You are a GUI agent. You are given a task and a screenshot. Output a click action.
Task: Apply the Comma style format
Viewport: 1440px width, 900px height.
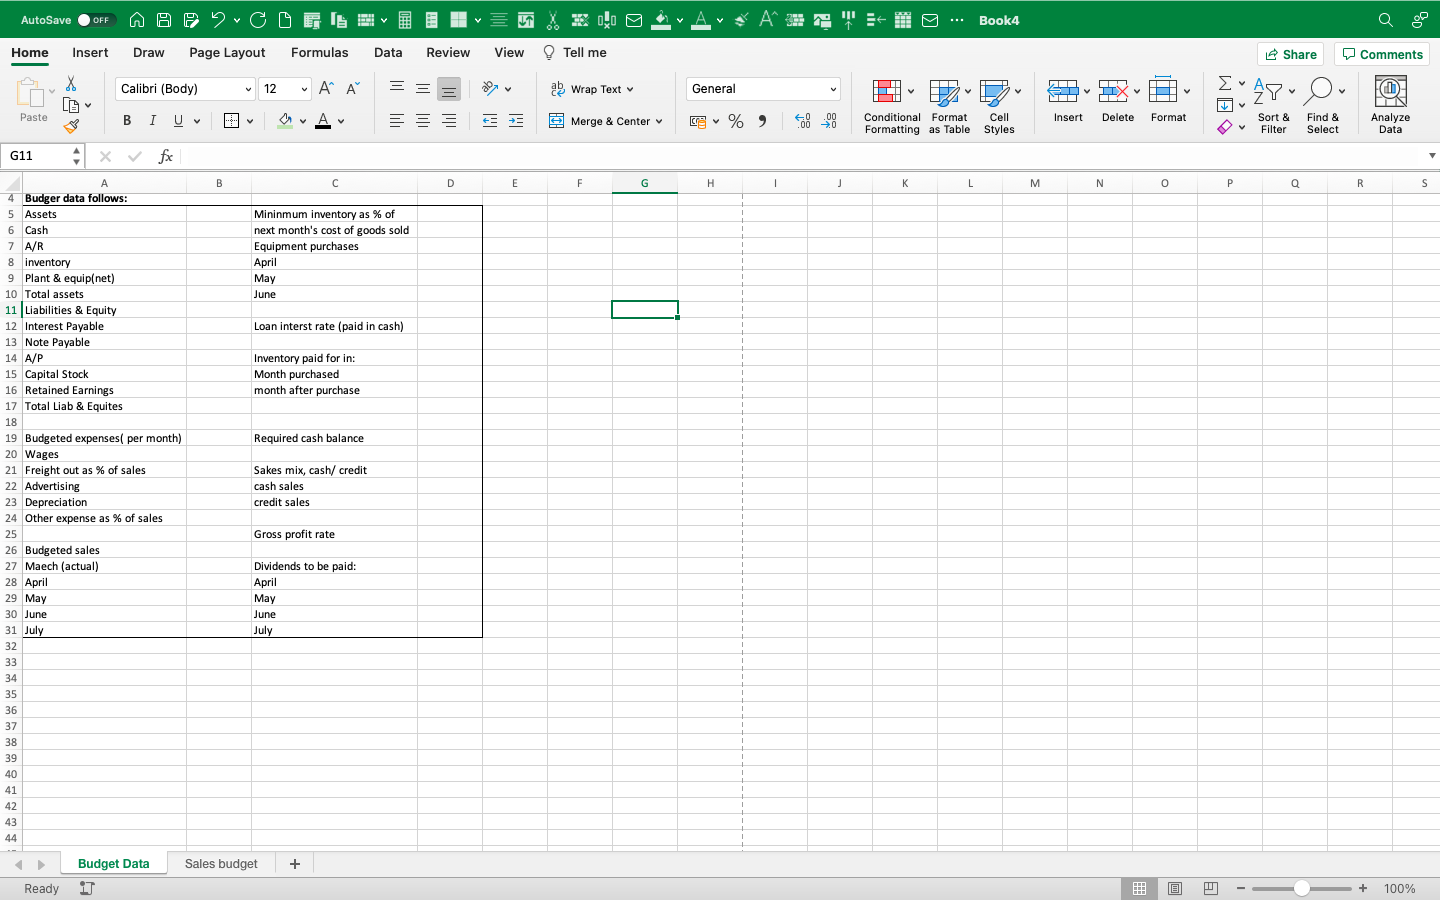tap(762, 121)
